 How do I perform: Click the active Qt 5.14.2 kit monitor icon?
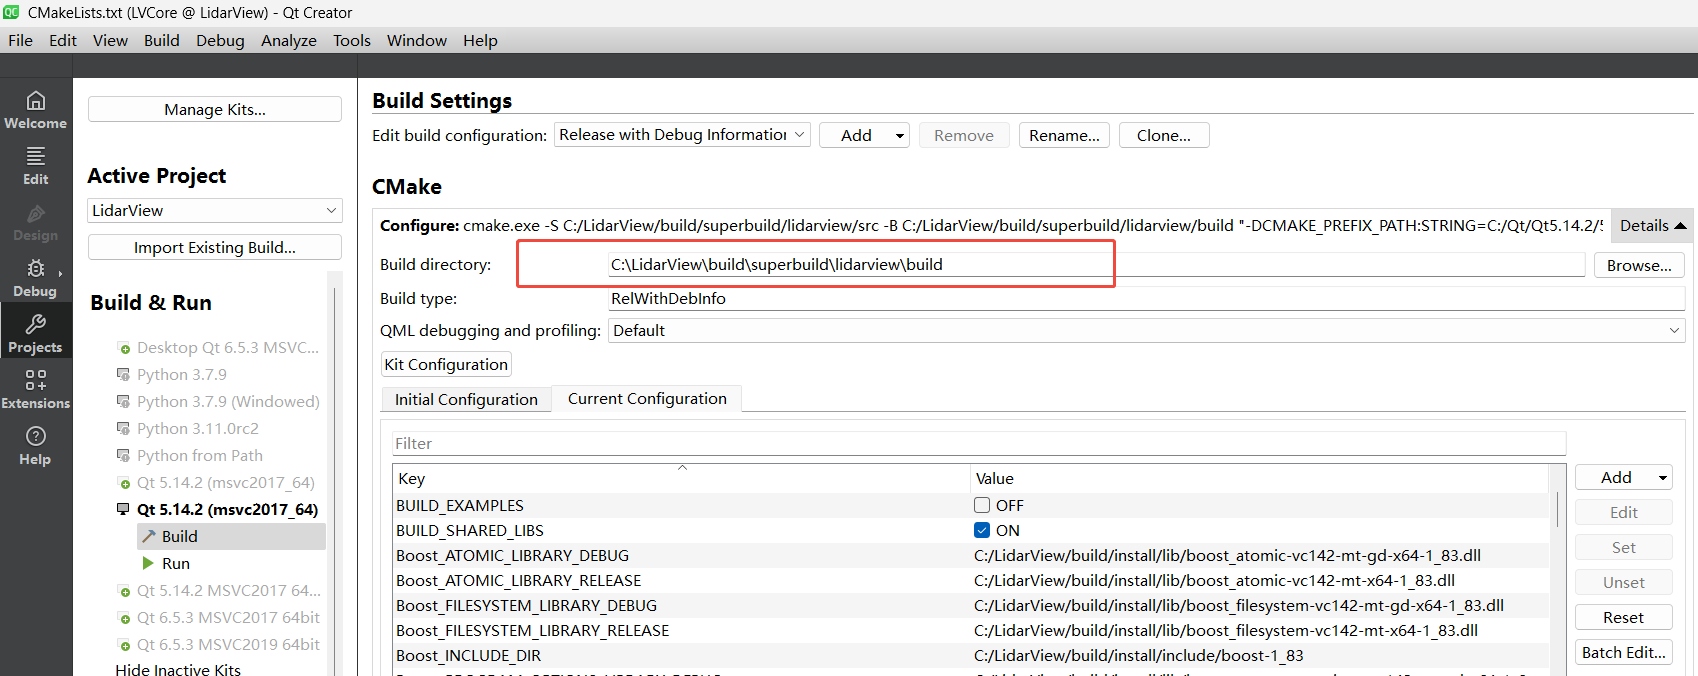tap(123, 509)
